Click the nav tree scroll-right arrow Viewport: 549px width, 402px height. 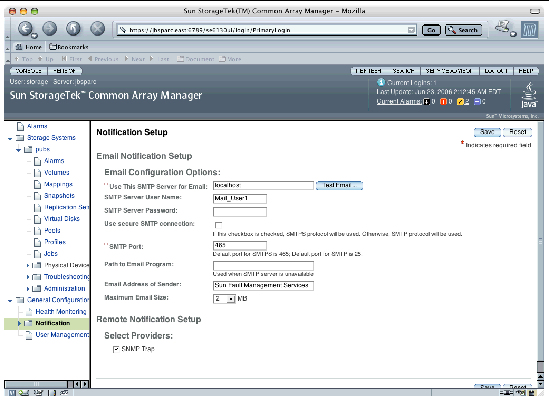pos(85,384)
